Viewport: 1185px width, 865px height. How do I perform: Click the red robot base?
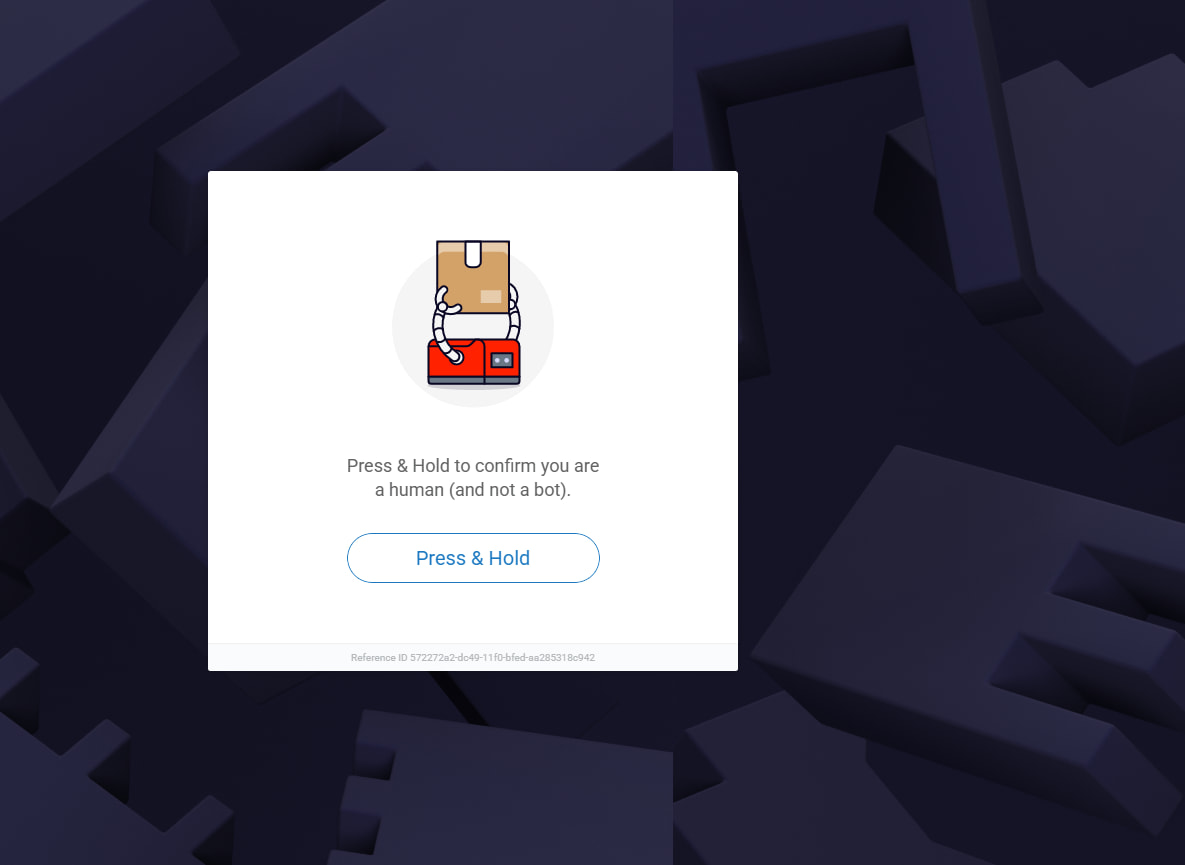coord(474,363)
